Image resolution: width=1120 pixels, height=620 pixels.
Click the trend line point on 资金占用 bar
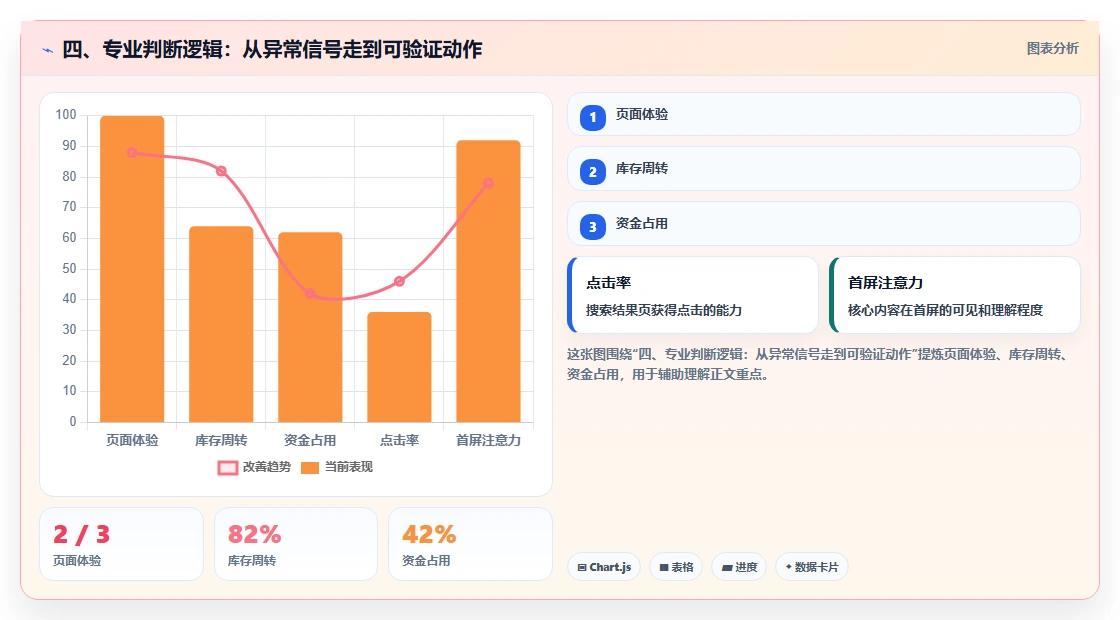[x=310, y=293]
